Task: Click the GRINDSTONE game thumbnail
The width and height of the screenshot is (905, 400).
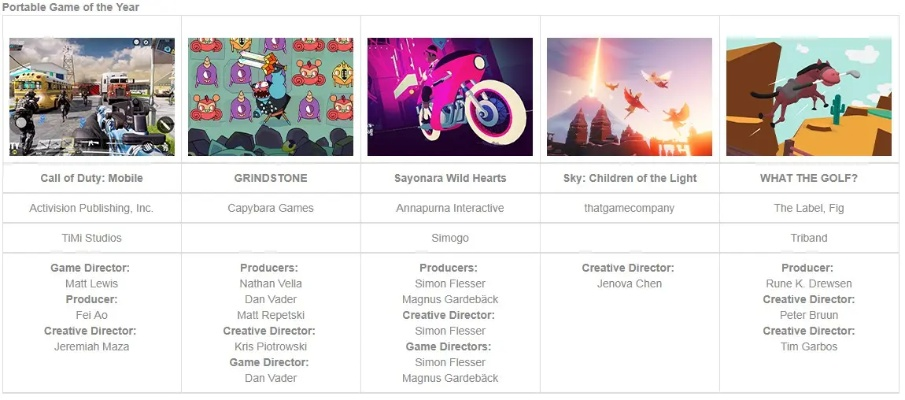Action: 271,97
